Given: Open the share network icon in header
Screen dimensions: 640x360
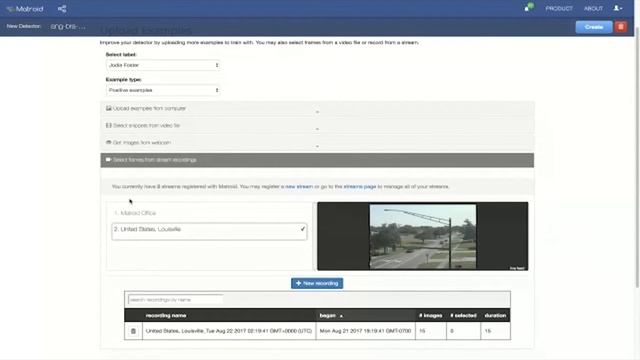Looking at the screenshot, I should pos(62,9).
